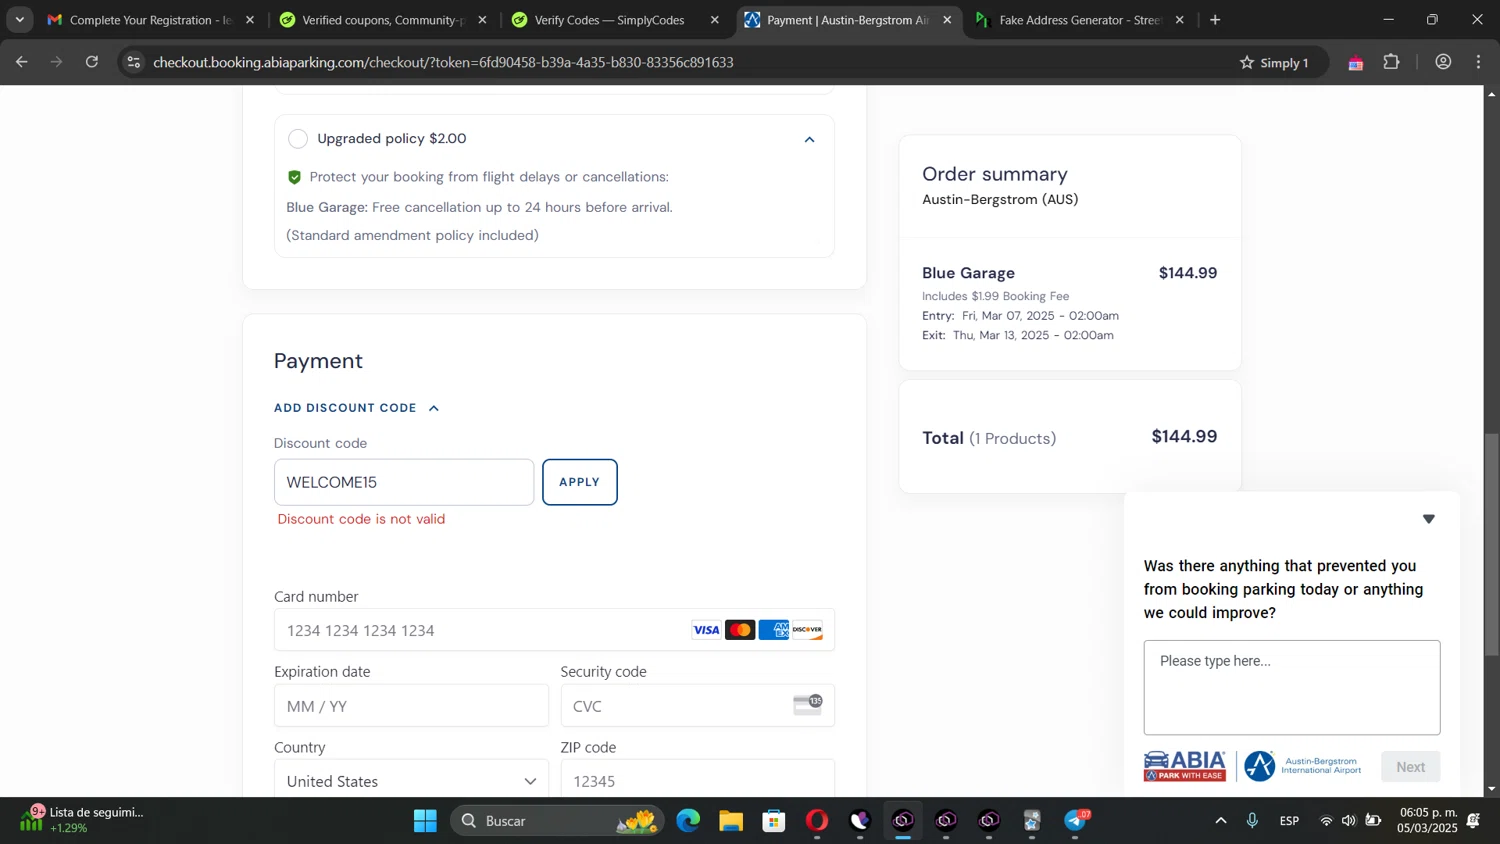Click the ABIA Park With Ease logo
The image size is (1500, 844).
(x=1185, y=766)
